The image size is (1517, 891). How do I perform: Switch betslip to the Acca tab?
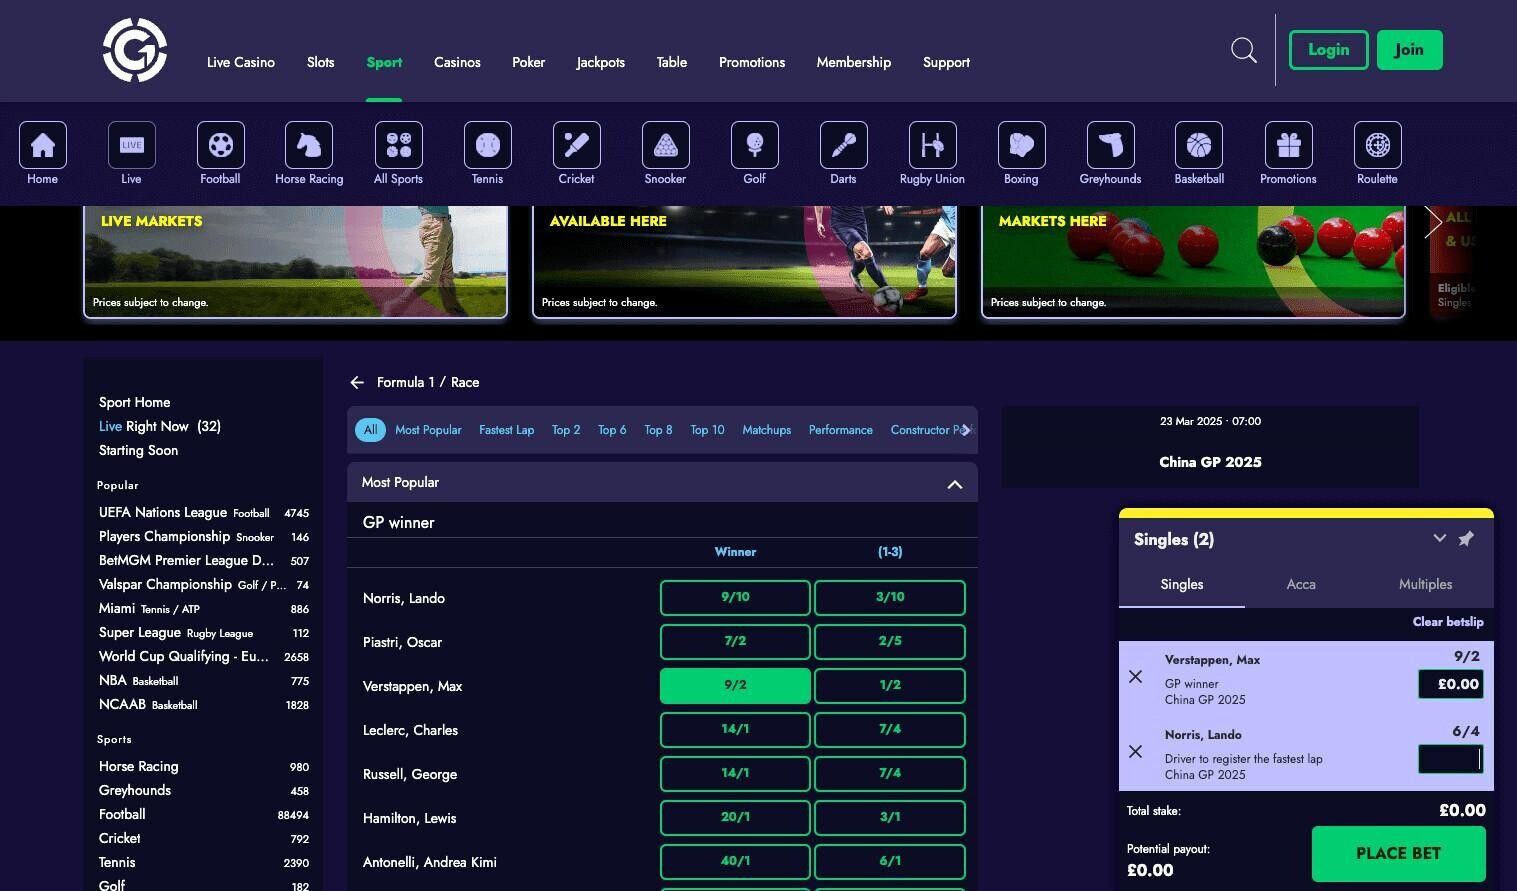[x=1301, y=584]
